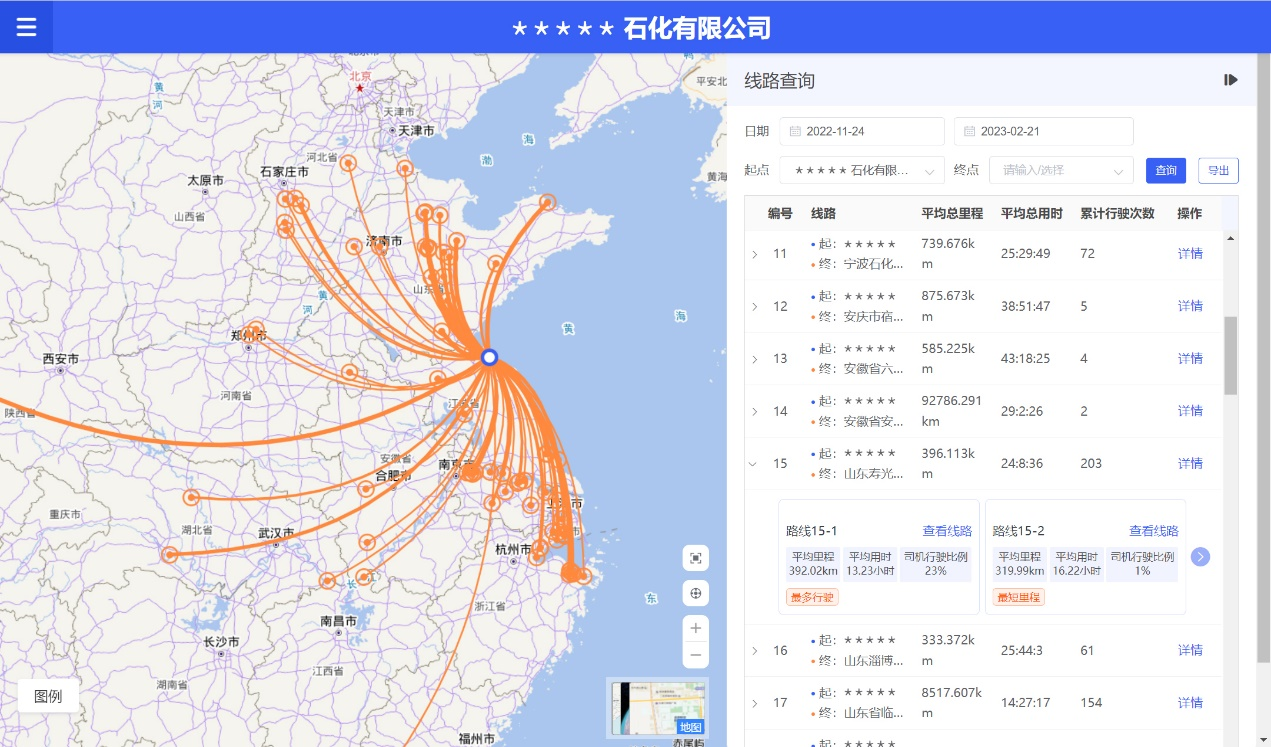Click the map locate crosshair icon
The width and height of the screenshot is (1271, 747).
(x=696, y=594)
